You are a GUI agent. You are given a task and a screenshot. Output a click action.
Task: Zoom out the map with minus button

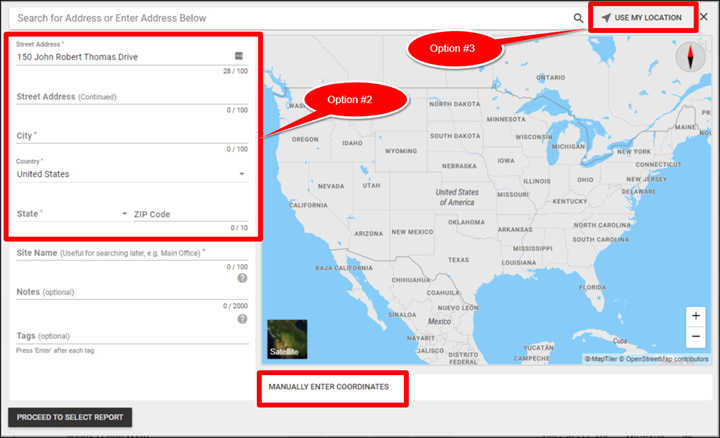(696, 336)
